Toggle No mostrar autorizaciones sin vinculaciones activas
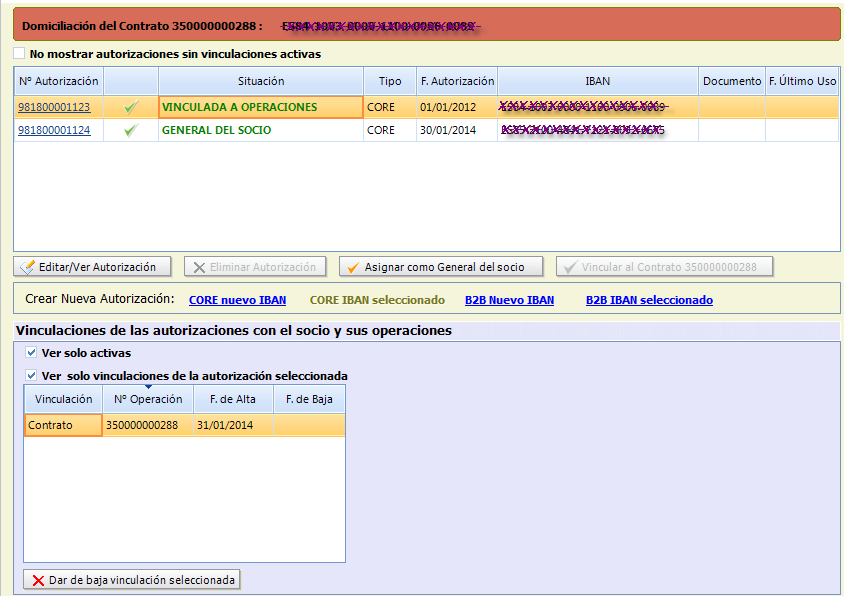 tap(20, 54)
